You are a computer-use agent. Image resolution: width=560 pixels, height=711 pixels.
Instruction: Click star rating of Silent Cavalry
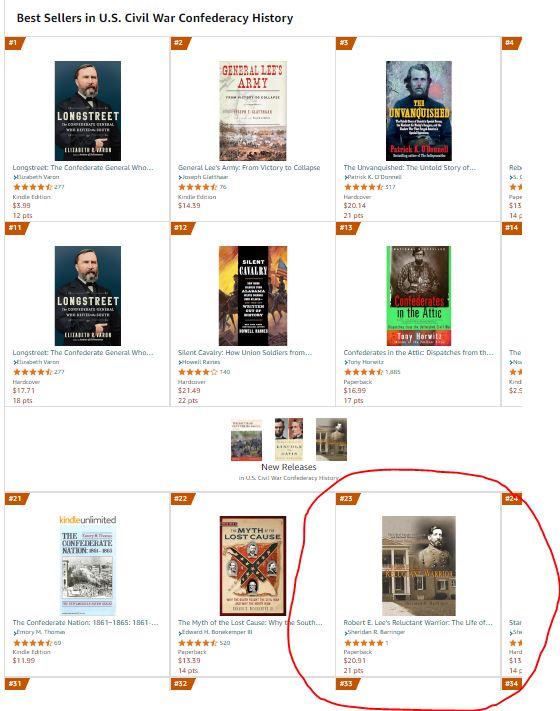pos(198,372)
